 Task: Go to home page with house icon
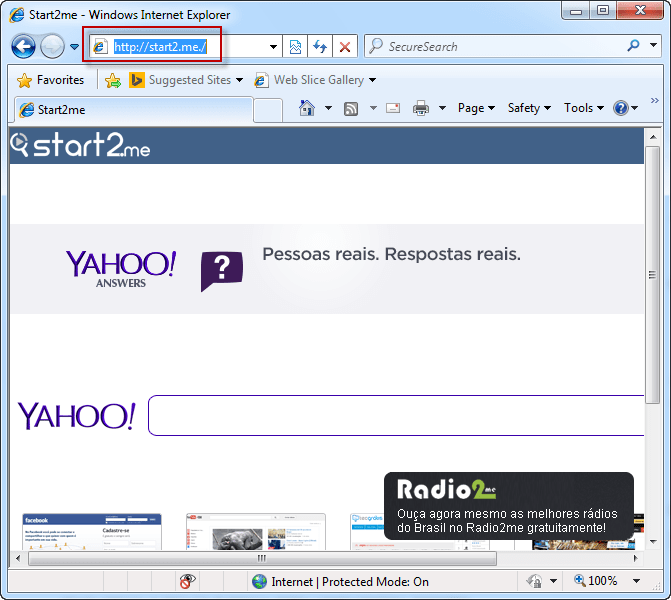click(x=307, y=108)
